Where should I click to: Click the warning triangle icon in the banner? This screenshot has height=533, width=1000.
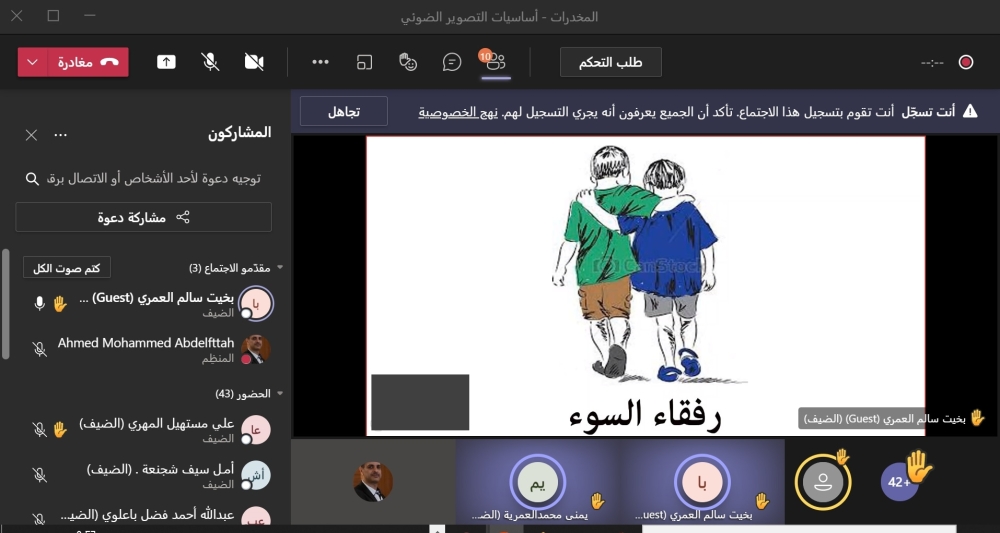pyautogui.click(x=970, y=112)
